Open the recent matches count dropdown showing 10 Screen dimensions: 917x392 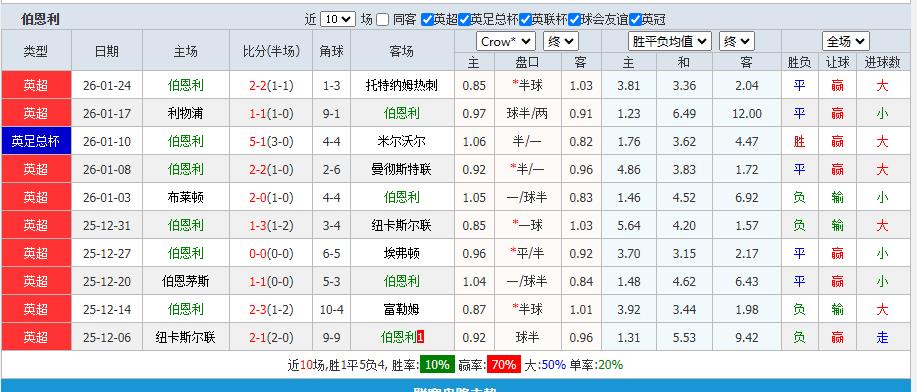point(338,19)
